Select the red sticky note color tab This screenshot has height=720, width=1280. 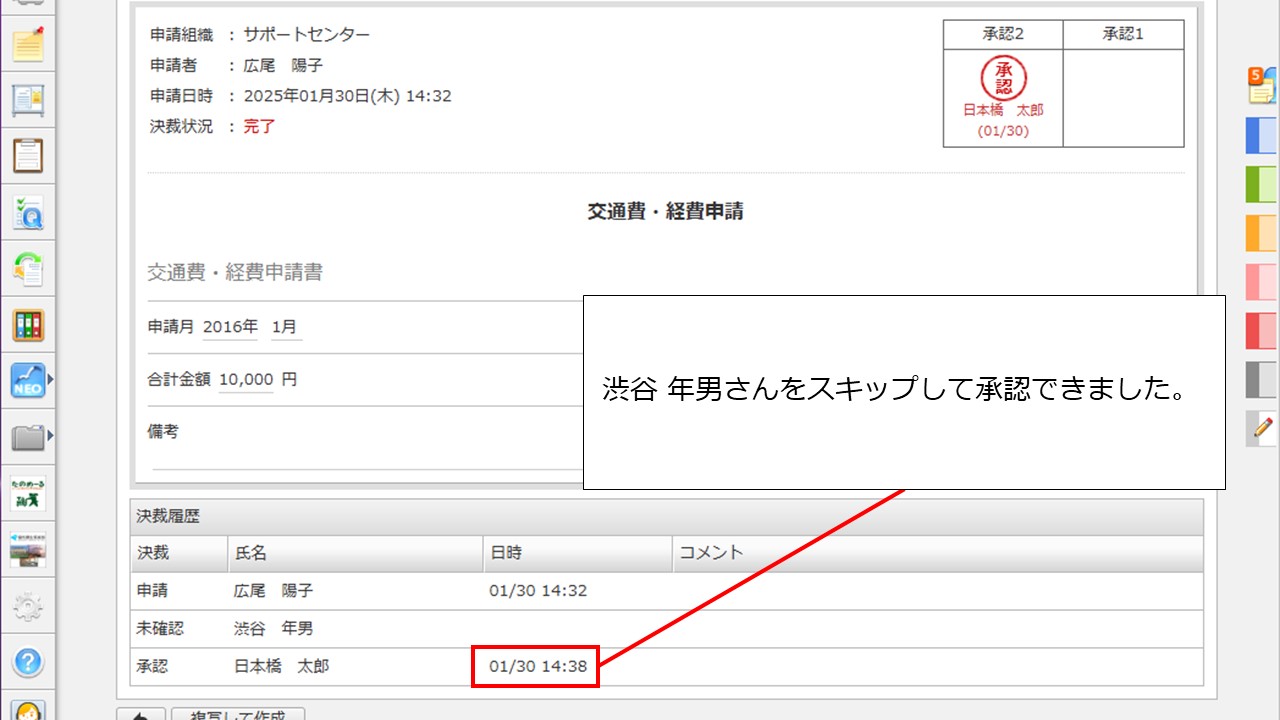click(1261, 331)
